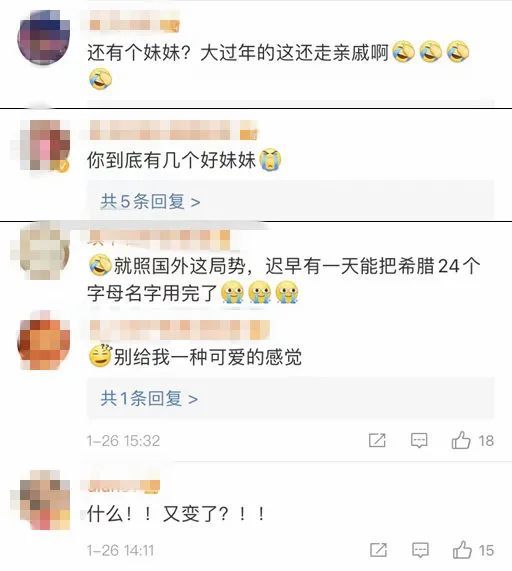The image size is (512, 571).
Task: Share the comment posted at 15:32
Action: (x=377, y=441)
